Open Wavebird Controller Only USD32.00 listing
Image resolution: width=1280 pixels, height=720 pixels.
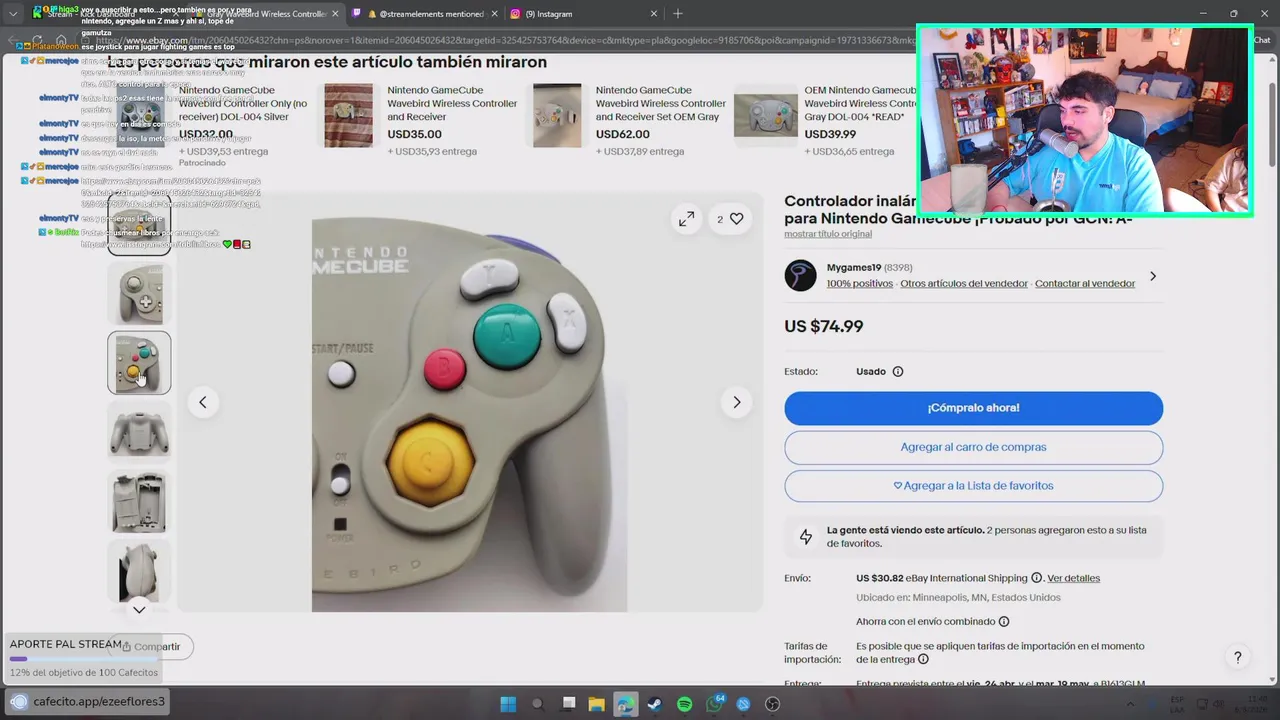click(x=243, y=103)
